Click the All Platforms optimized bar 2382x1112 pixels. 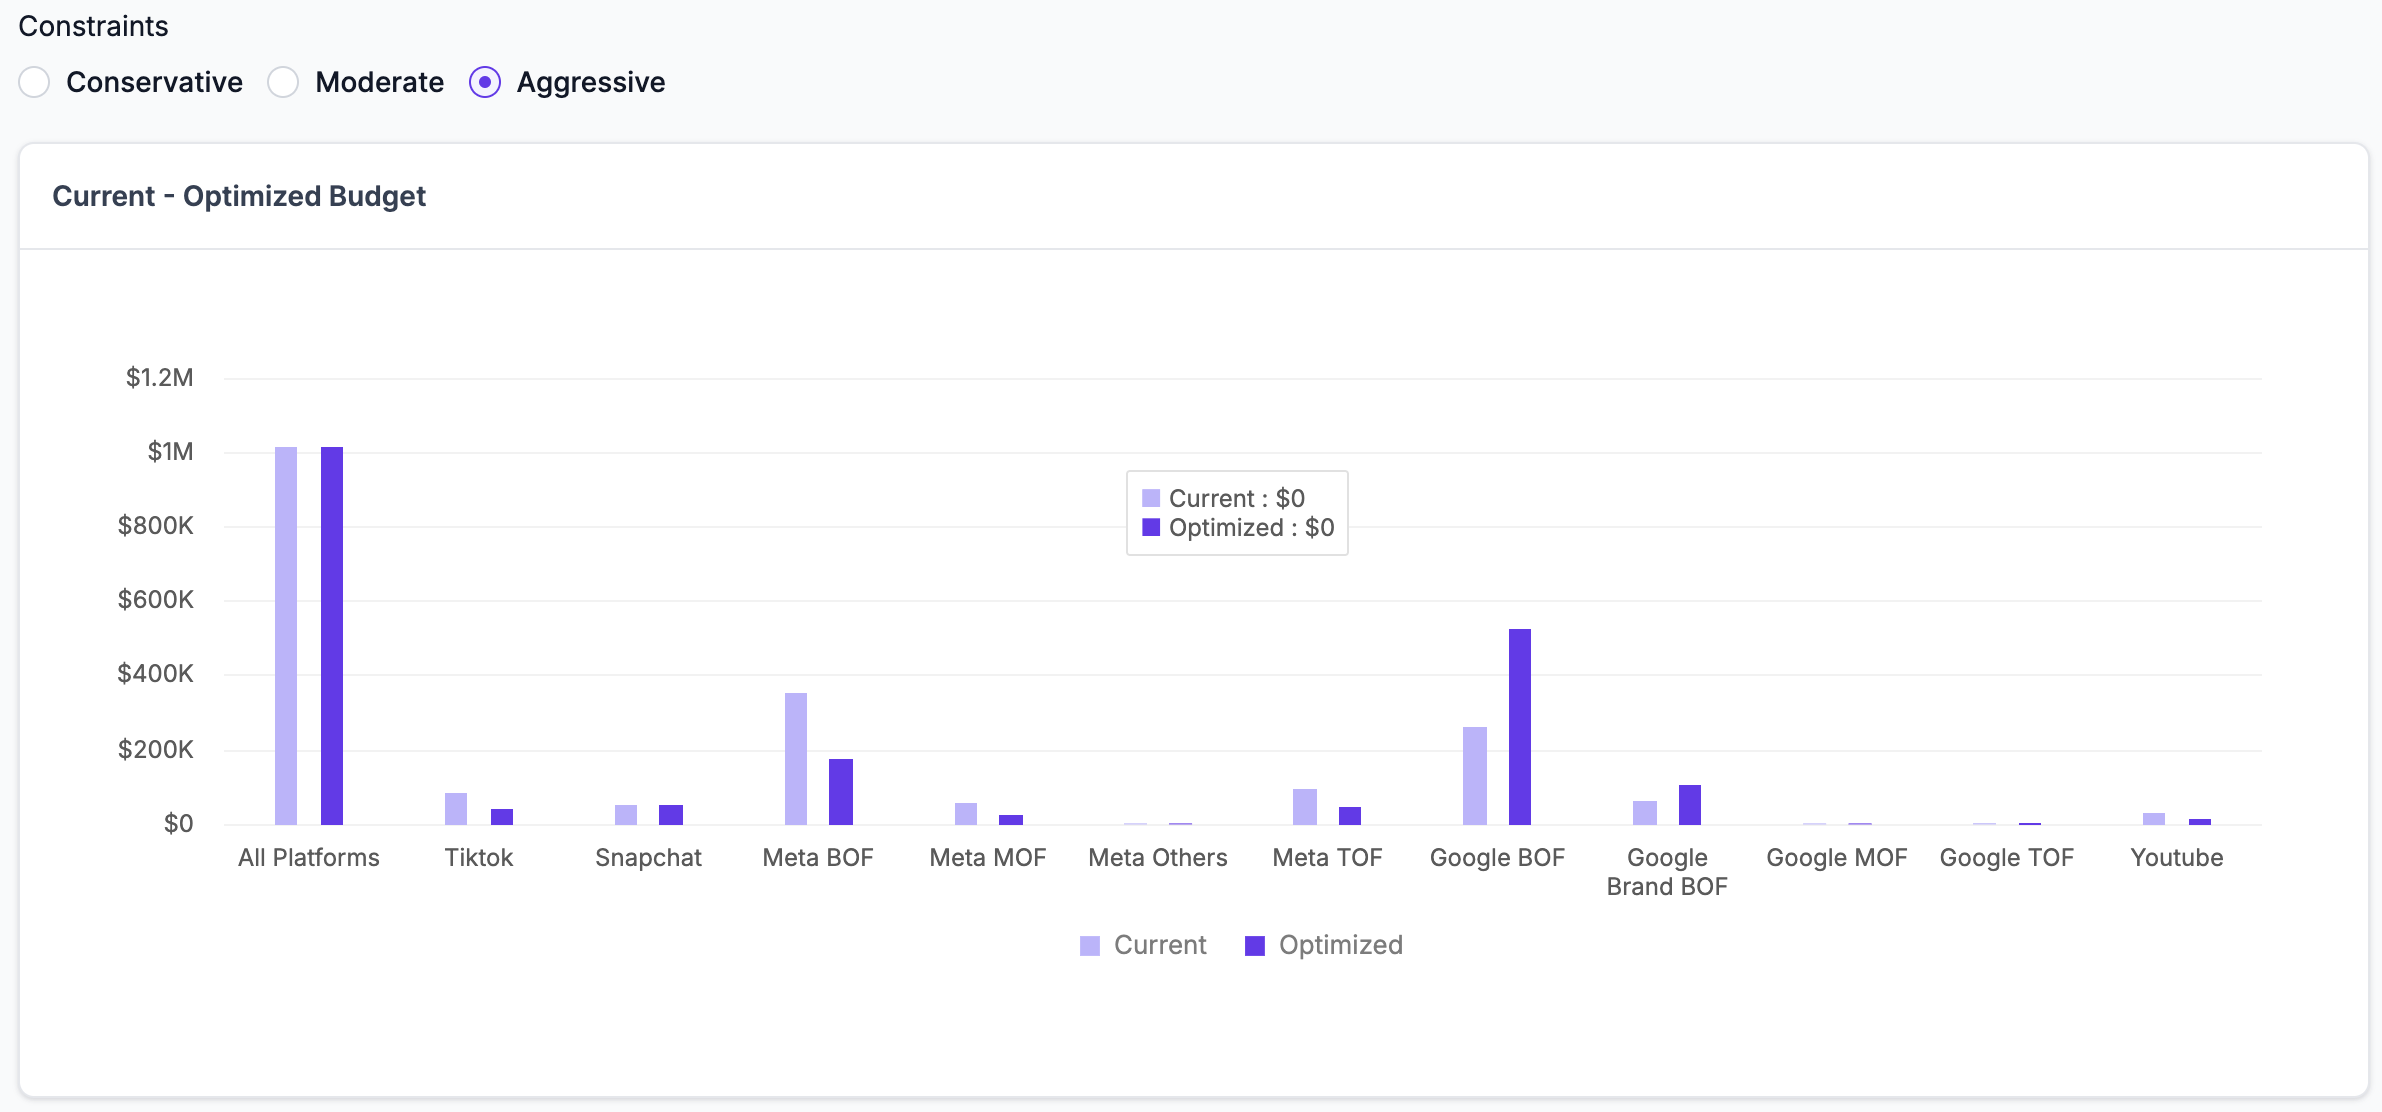pyautogui.click(x=332, y=636)
